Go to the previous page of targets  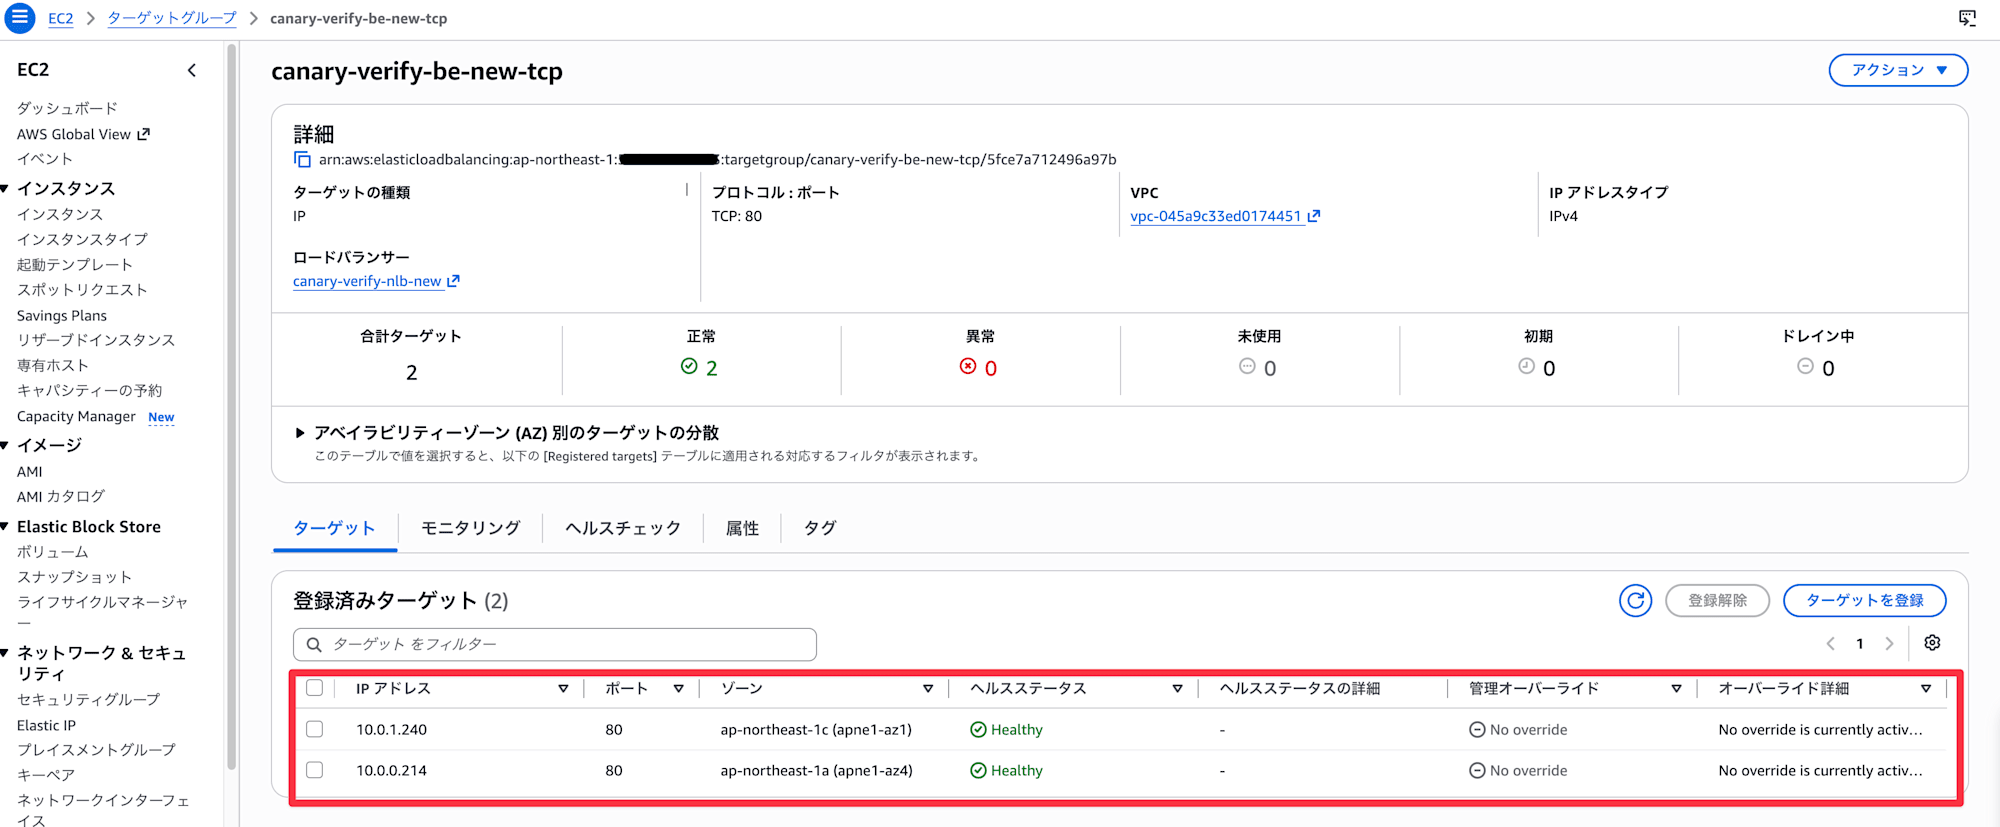click(1830, 644)
